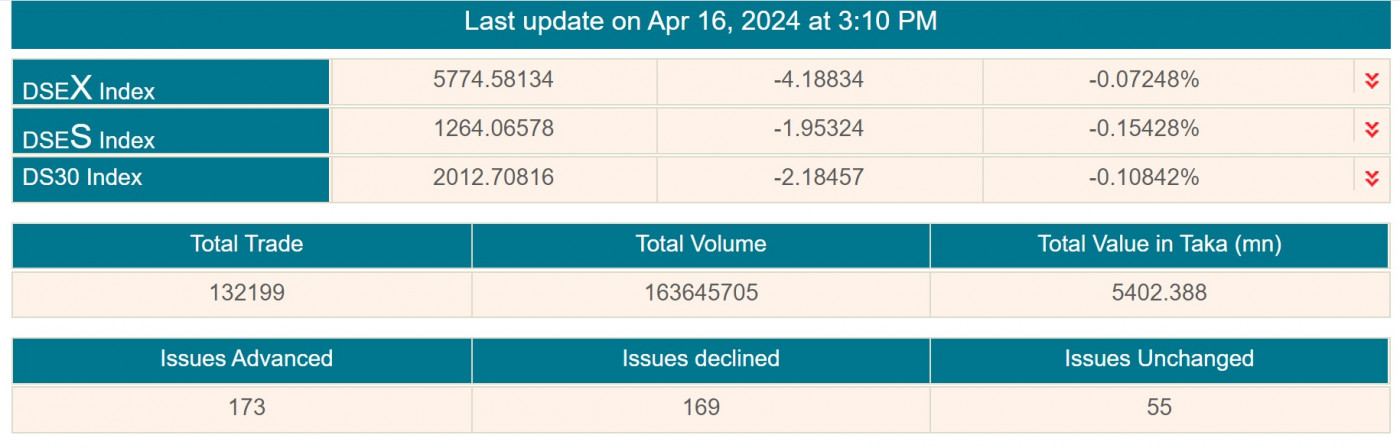Click the red down-arrow icon for DSES Index
Image resolution: width=1400 pixels, height=448 pixels.
click(1372, 129)
